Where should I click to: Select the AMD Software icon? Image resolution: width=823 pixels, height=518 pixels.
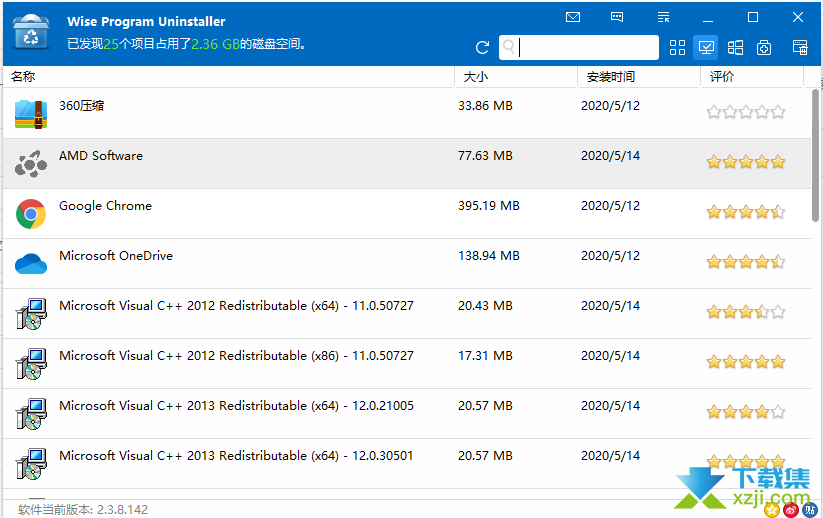(31, 164)
